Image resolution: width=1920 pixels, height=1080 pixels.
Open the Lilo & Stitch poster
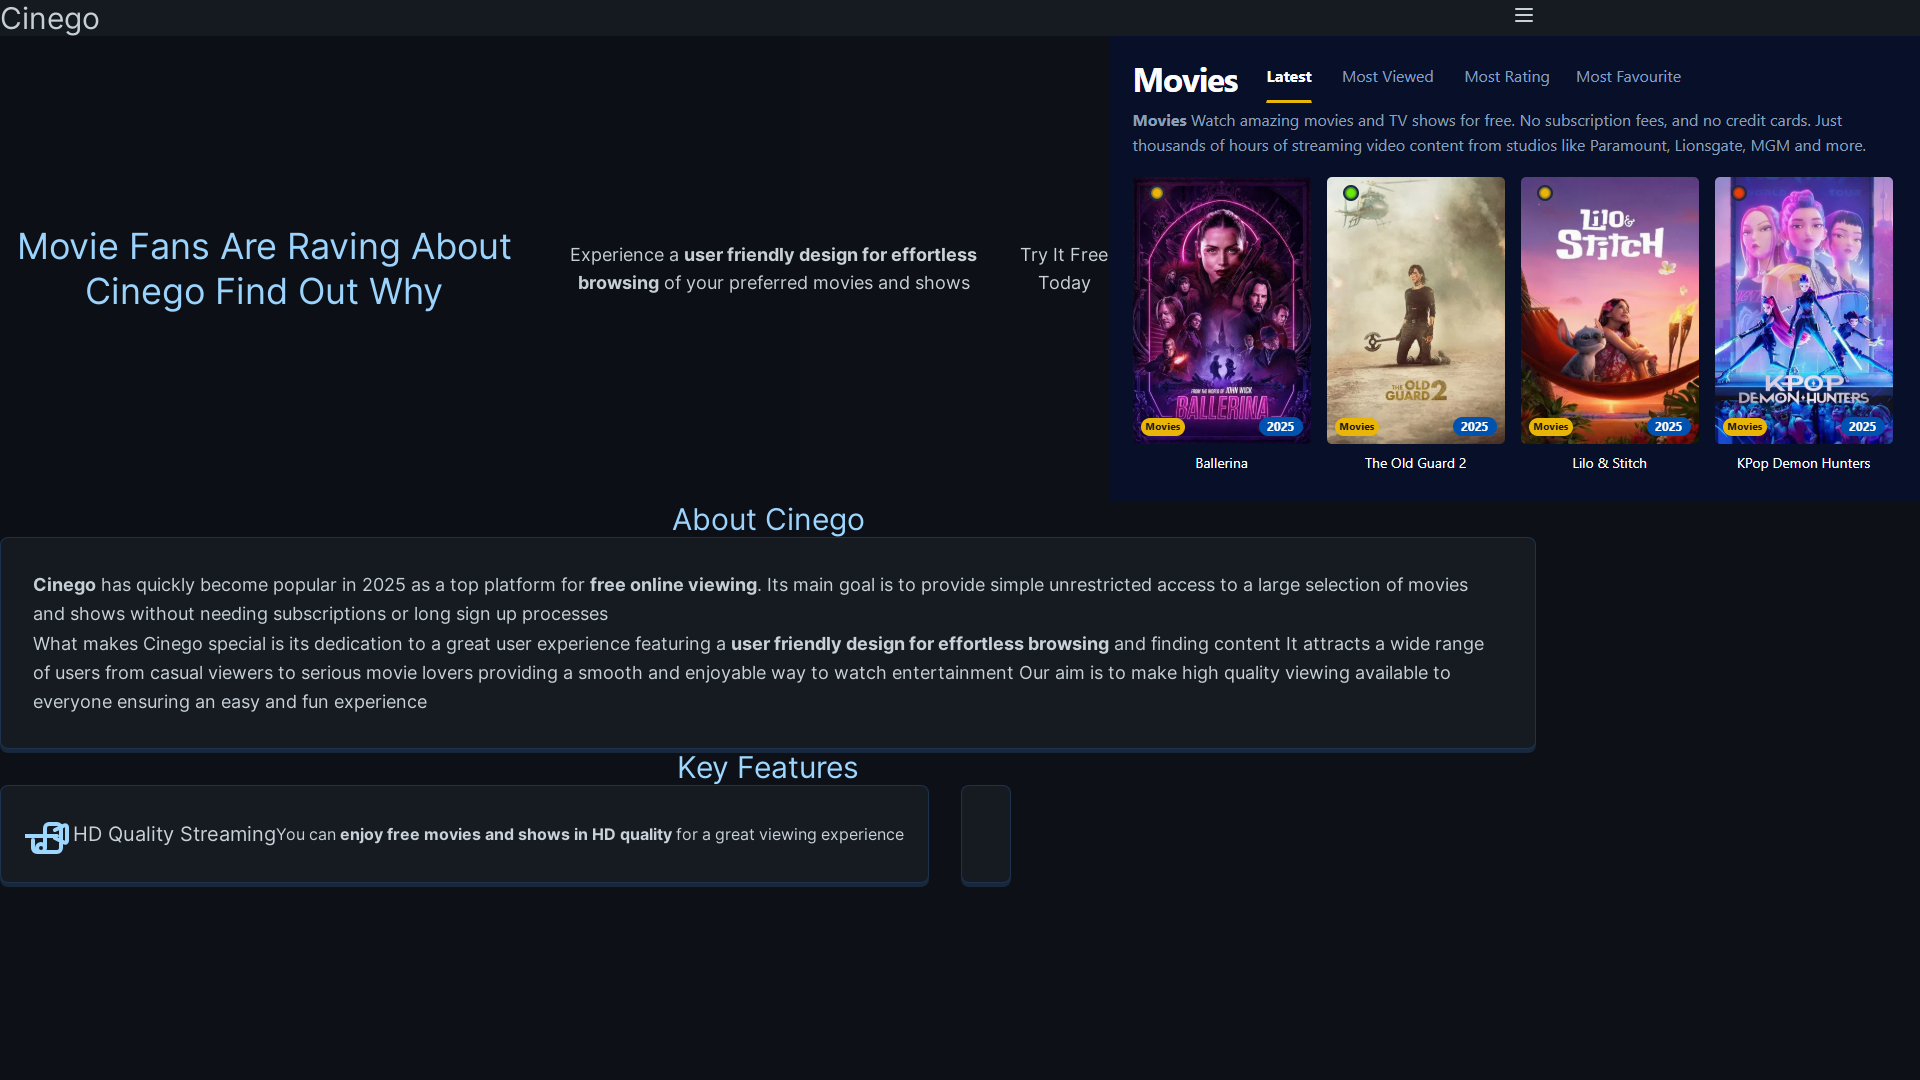pos(1609,310)
